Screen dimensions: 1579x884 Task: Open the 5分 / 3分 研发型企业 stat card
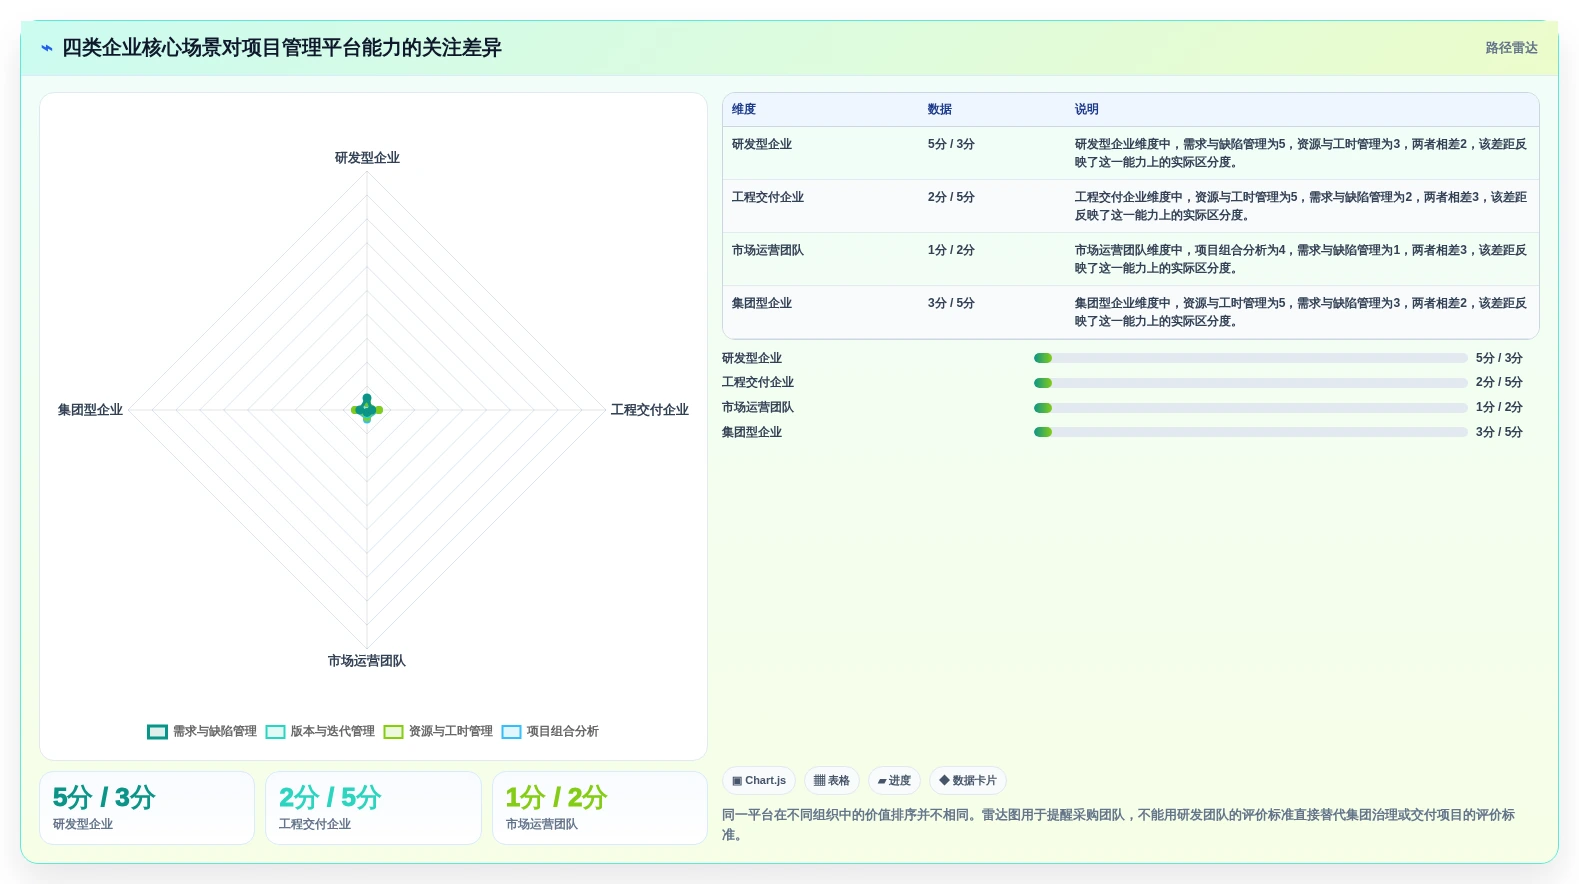pos(147,808)
